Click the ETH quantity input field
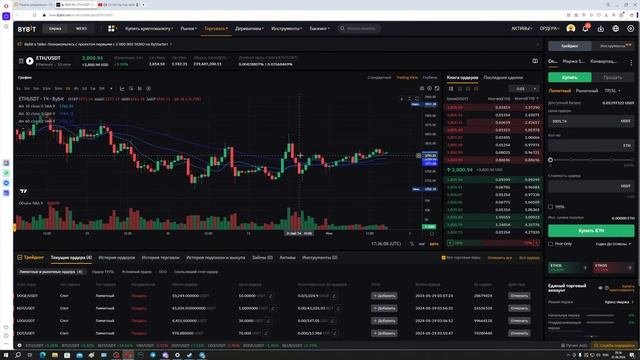Viewport: 640px width, 360px height. tap(591, 145)
